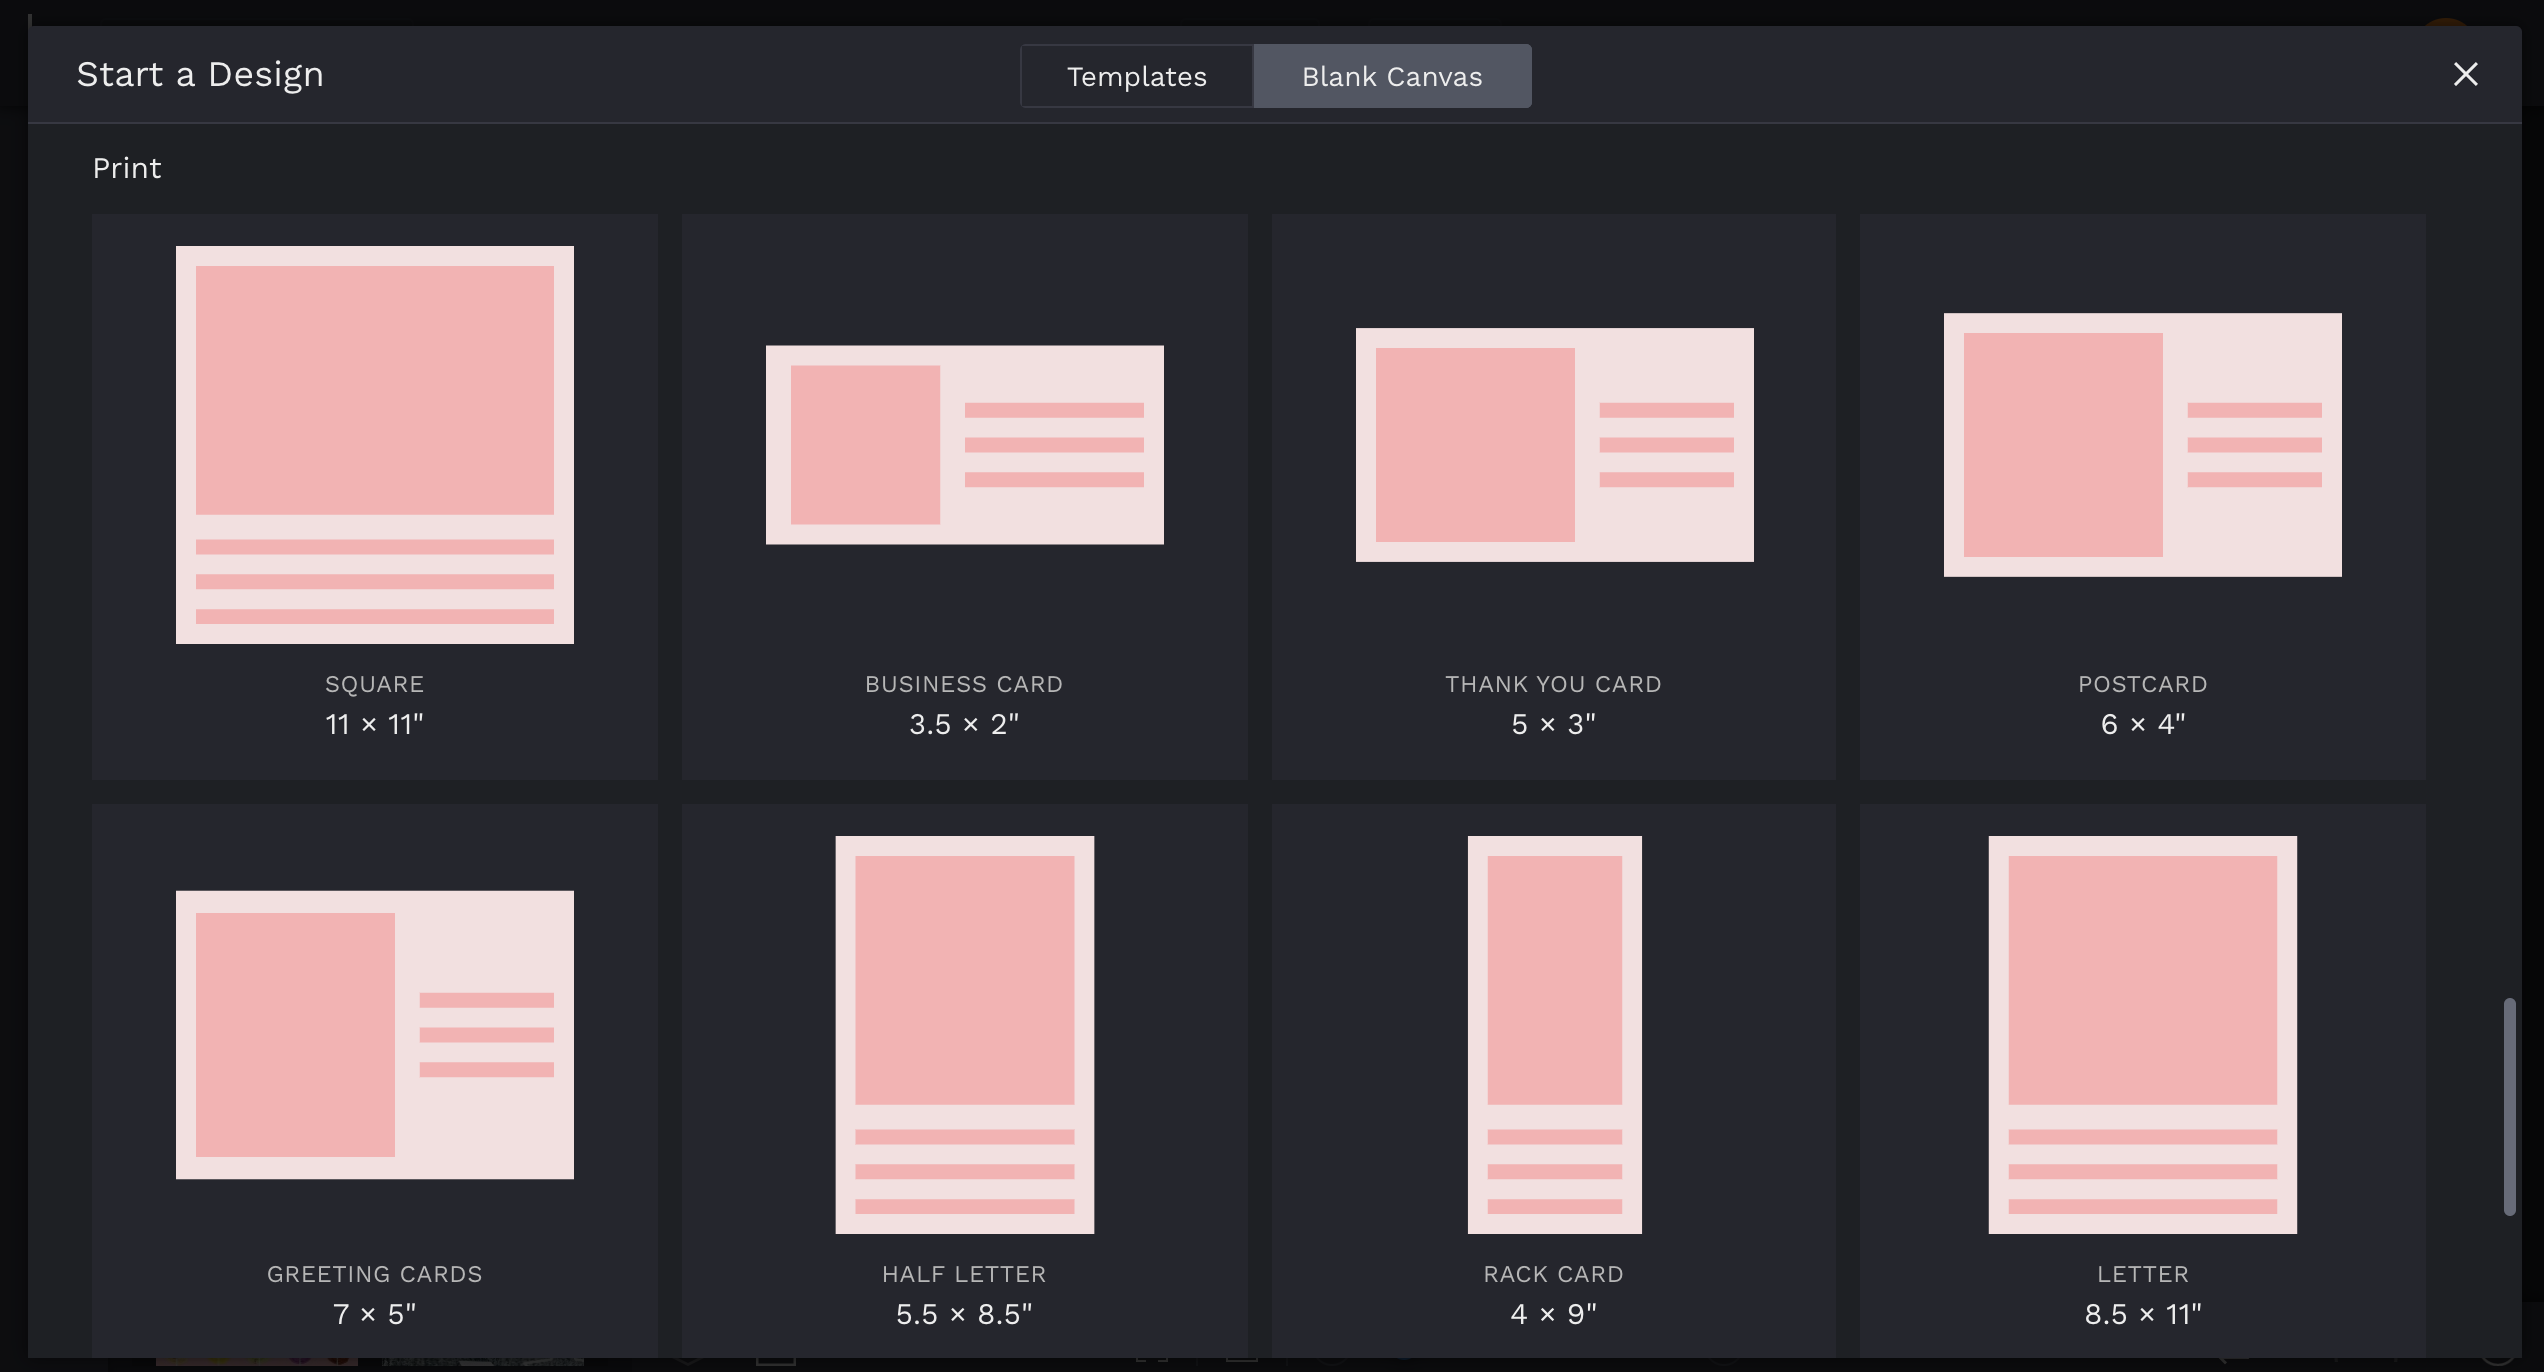Pick the Rack Card 4 × 9" thumbnail
2544x1372 pixels.
click(x=1554, y=1035)
